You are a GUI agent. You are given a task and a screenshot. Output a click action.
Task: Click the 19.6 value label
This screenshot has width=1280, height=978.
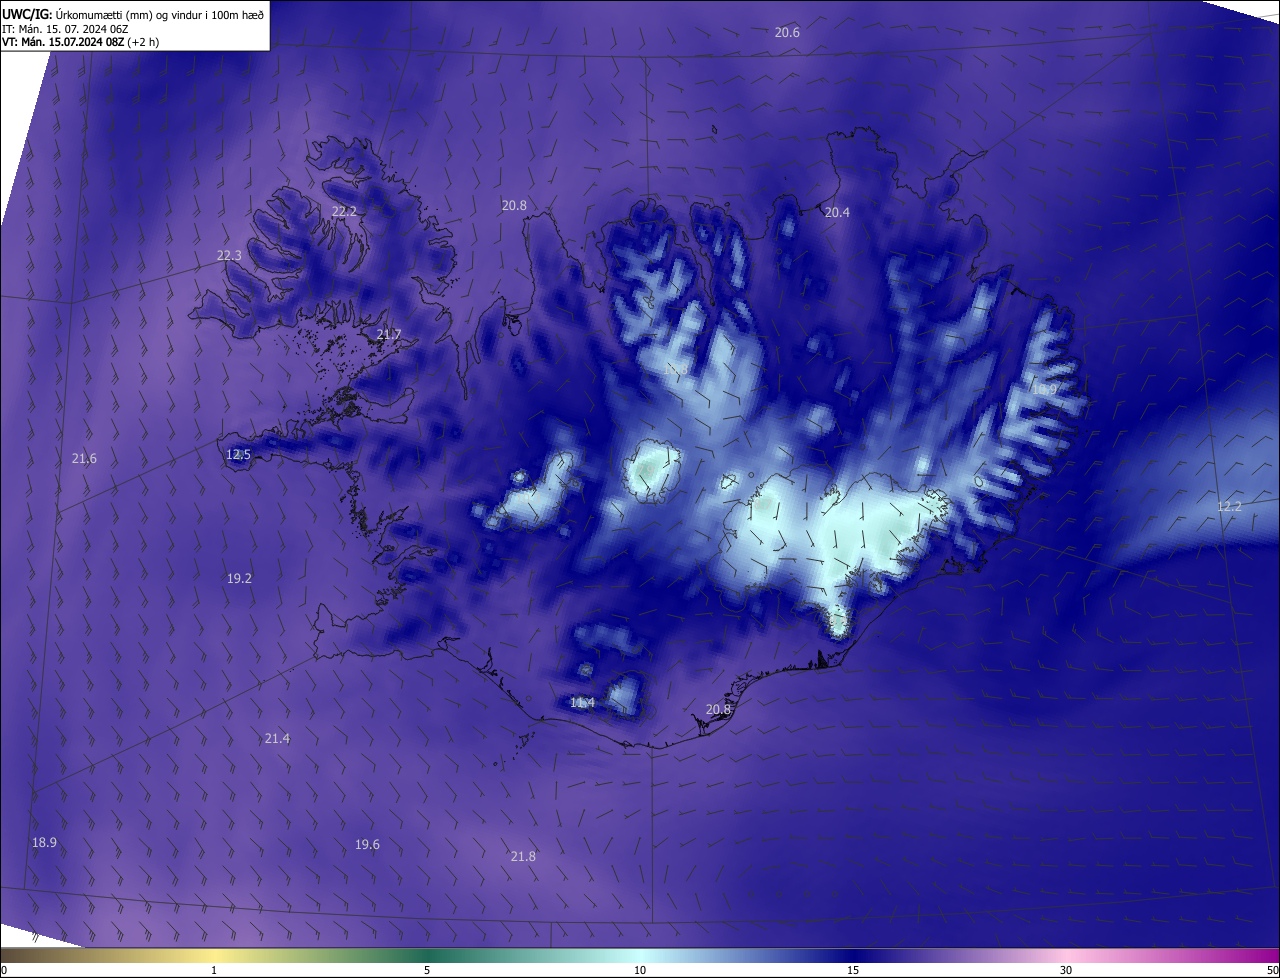pos(367,845)
